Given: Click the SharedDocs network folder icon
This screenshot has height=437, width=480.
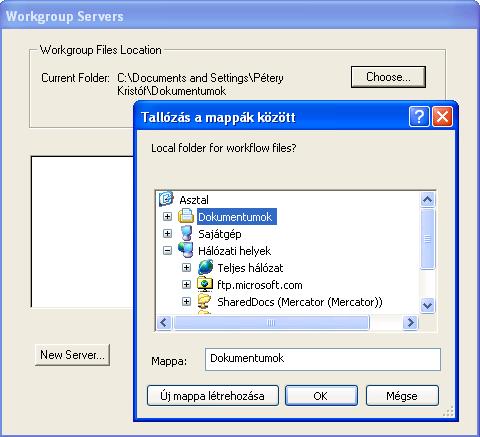Looking at the screenshot, I should pos(205,301).
